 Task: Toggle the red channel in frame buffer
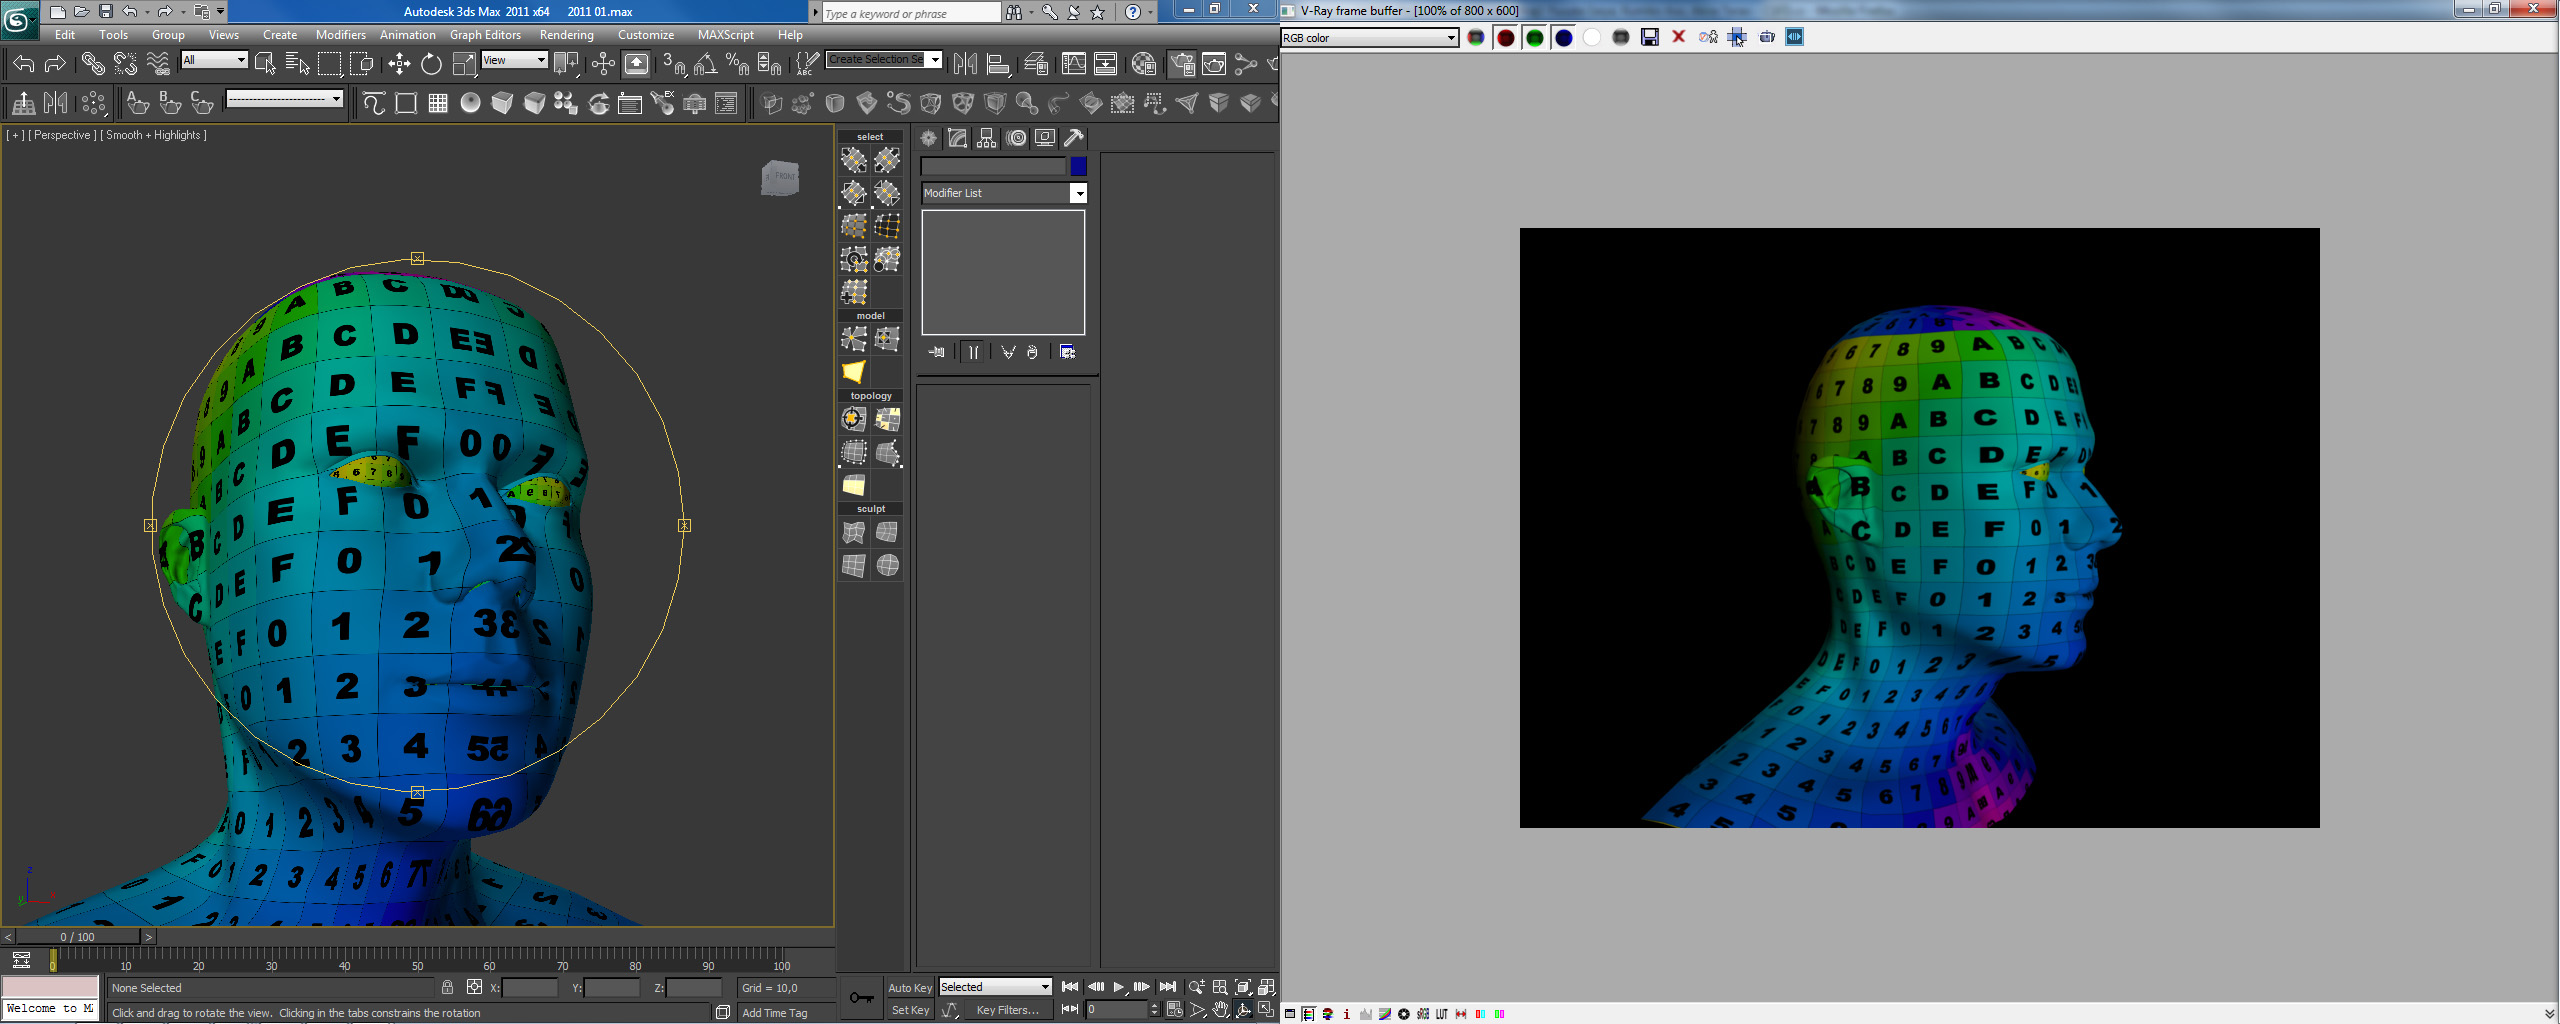tap(1505, 37)
